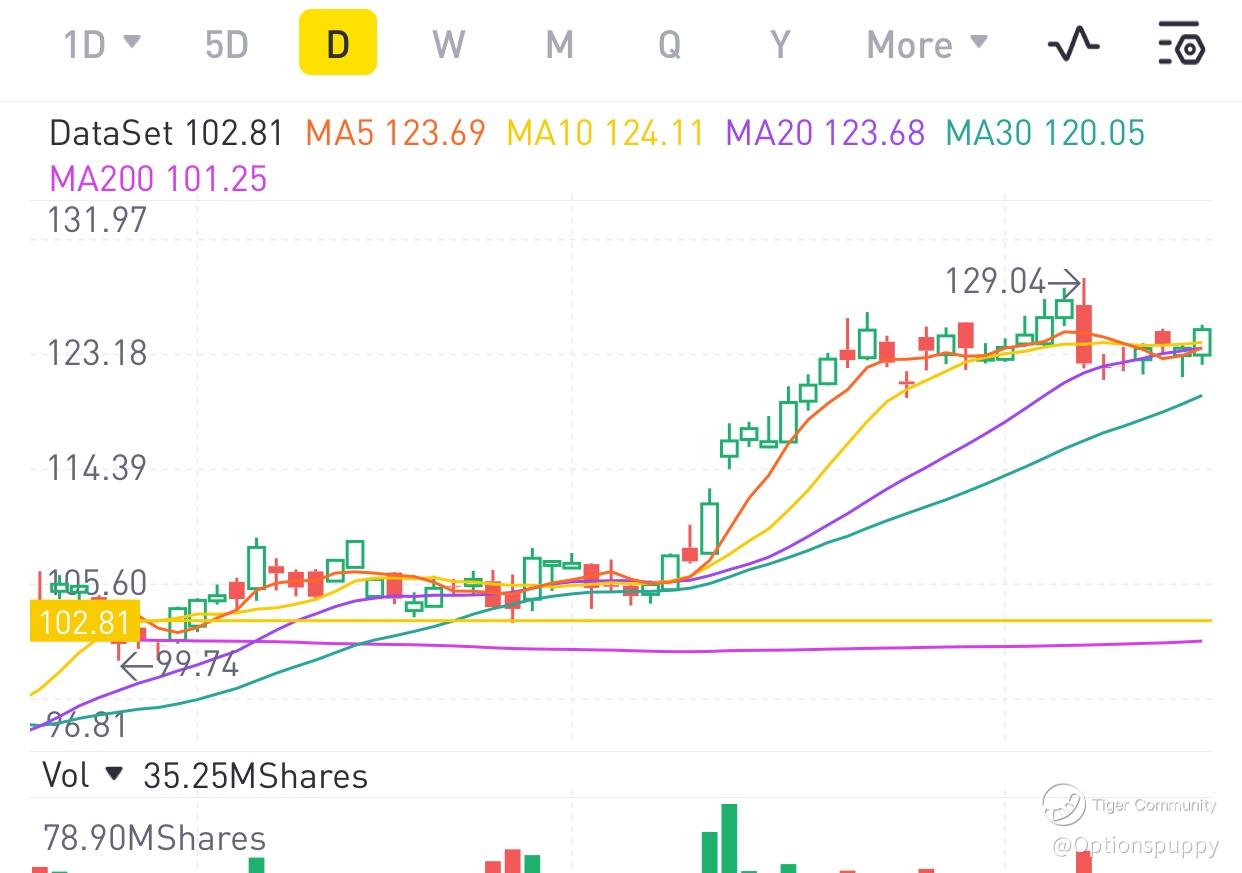Screen dimensions: 1242x873
Task: Click the 35.25MShares volume value
Action: (255, 776)
